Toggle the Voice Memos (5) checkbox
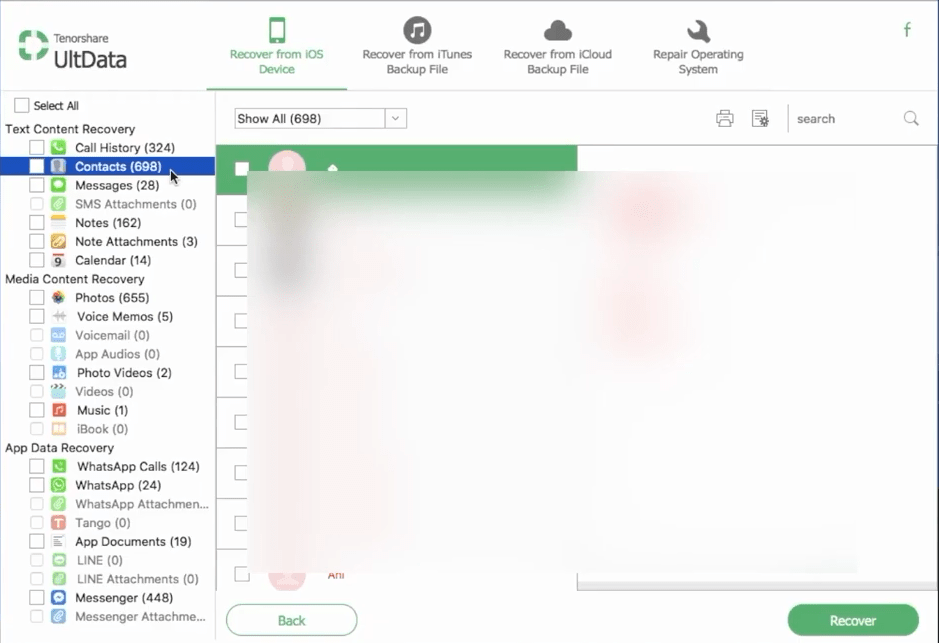Image resolution: width=939 pixels, height=643 pixels. 37,317
